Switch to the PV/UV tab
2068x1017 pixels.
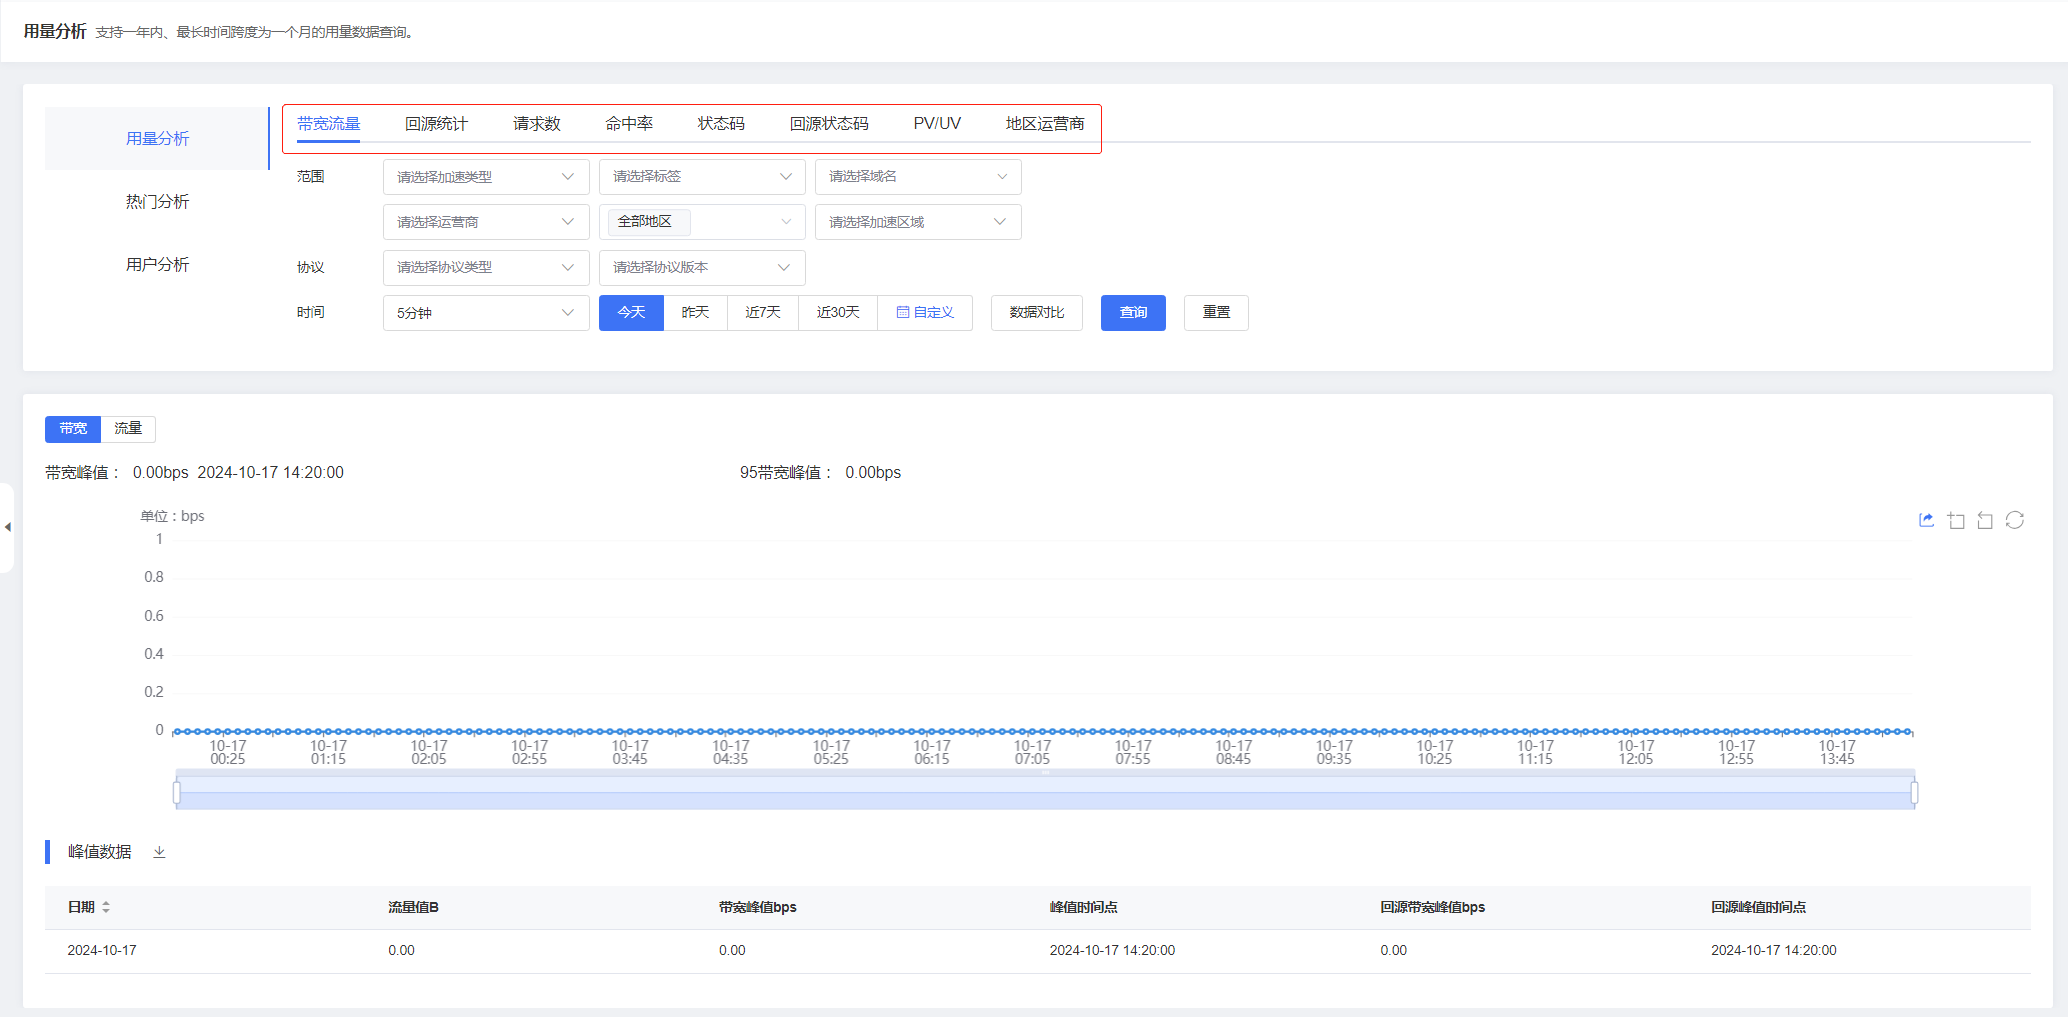click(937, 124)
